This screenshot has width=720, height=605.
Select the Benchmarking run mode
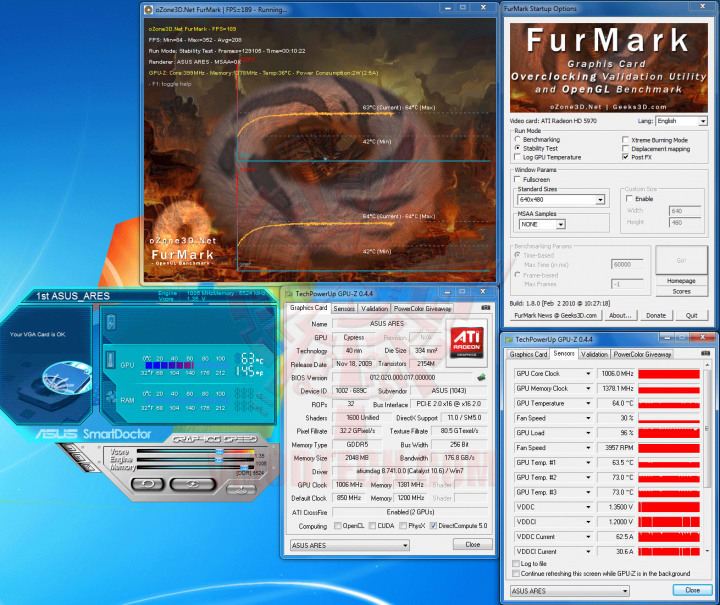pyautogui.click(x=518, y=139)
